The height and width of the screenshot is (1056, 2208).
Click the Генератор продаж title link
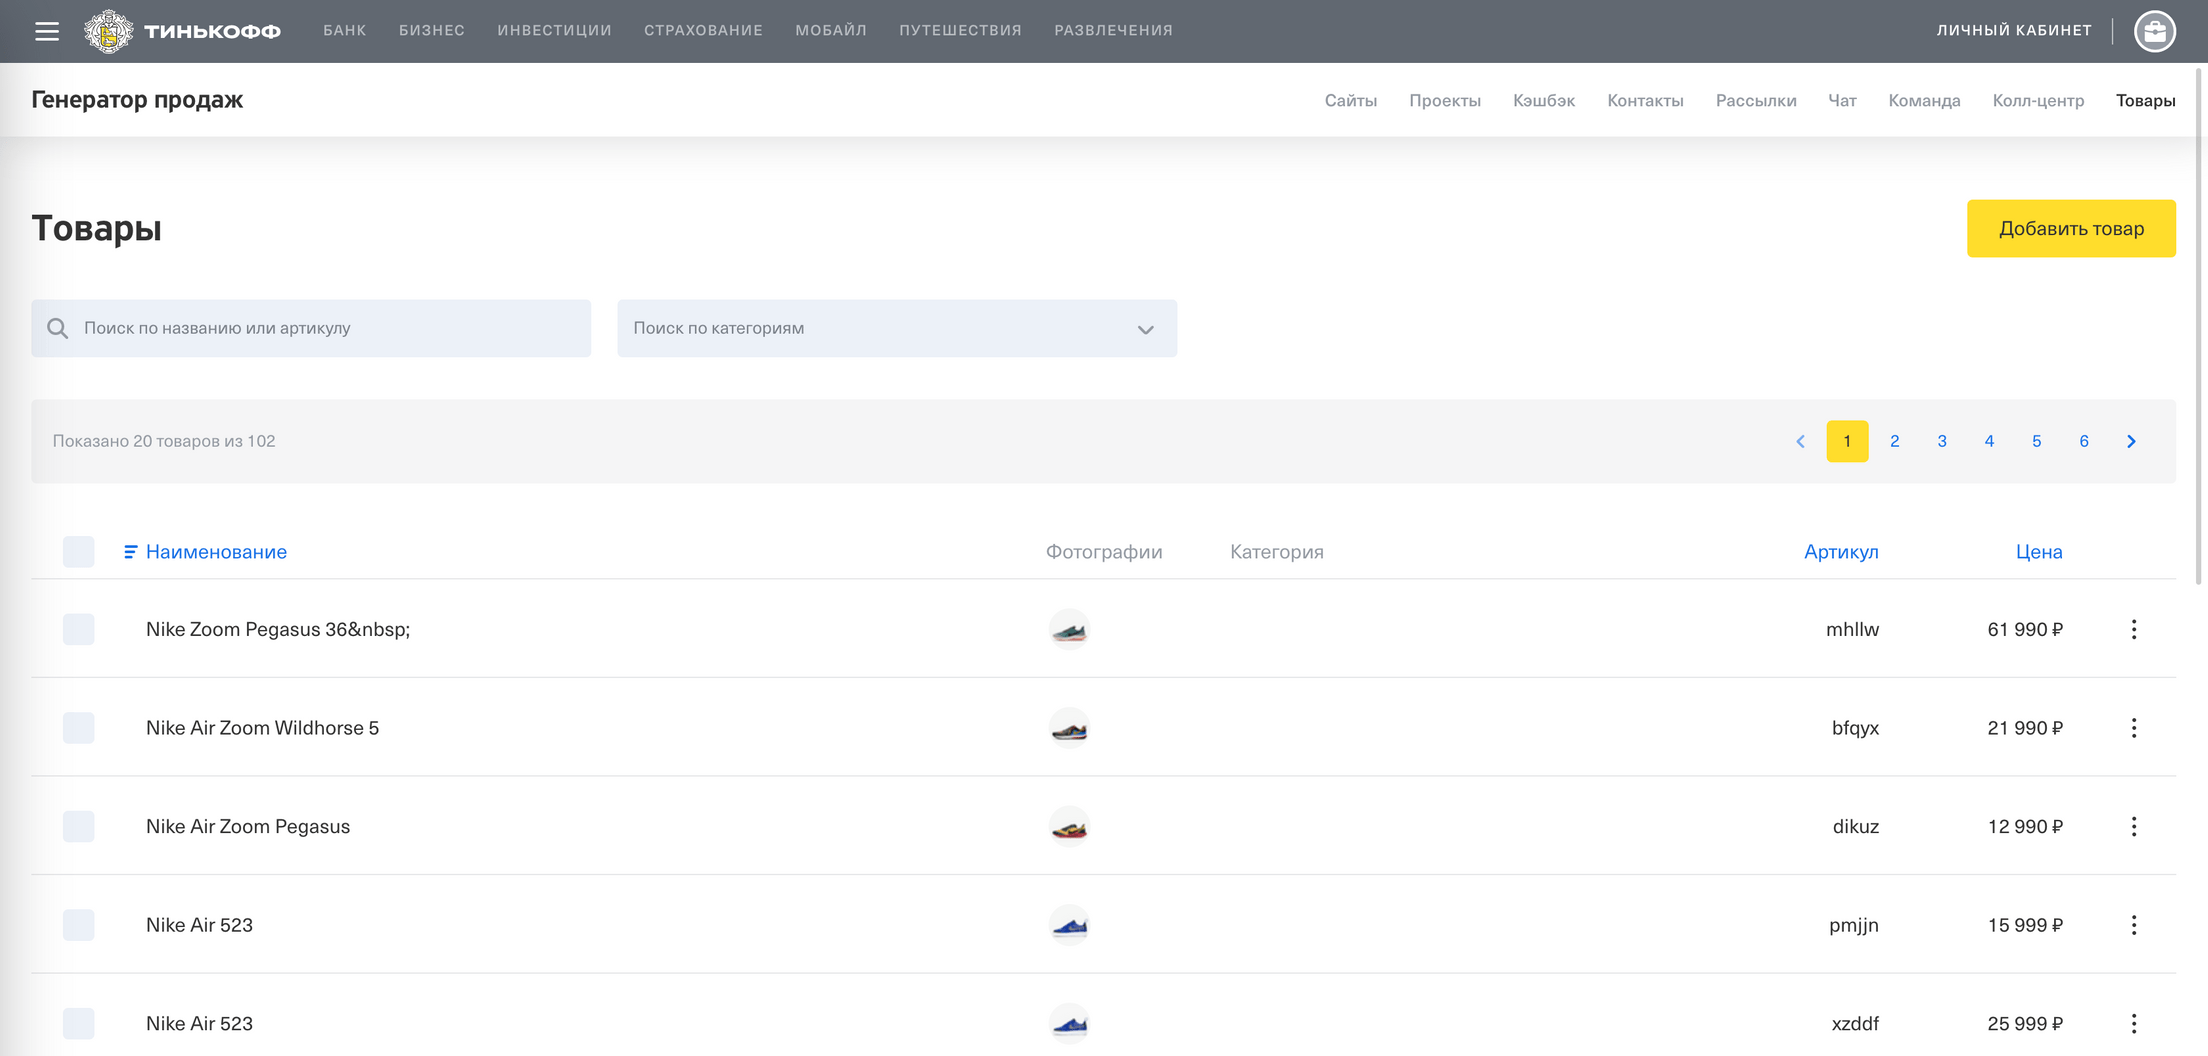pyautogui.click(x=137, y=100)
